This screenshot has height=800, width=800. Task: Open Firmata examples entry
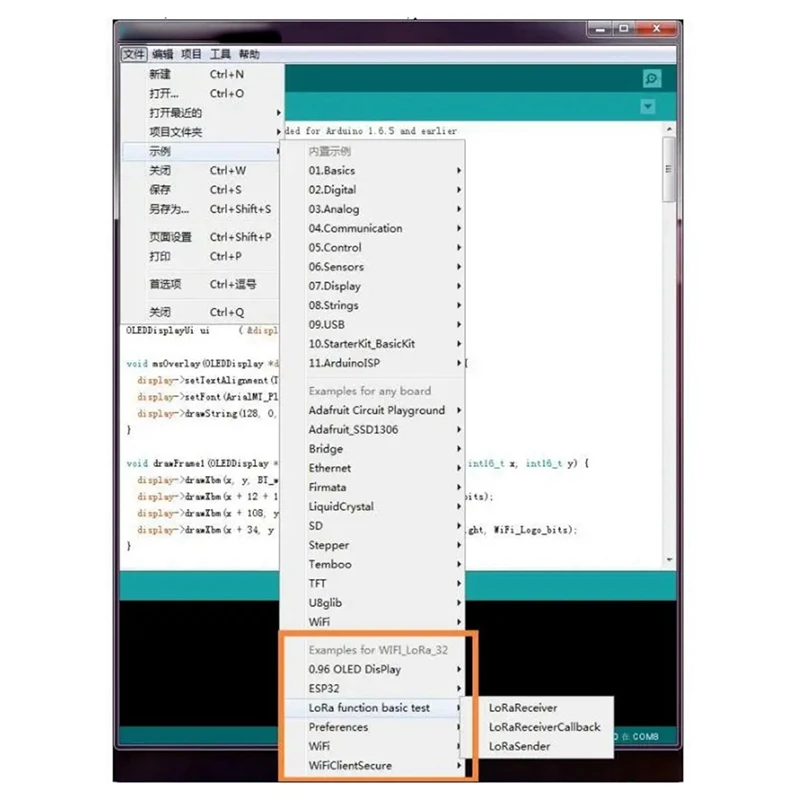coord(373,487)
